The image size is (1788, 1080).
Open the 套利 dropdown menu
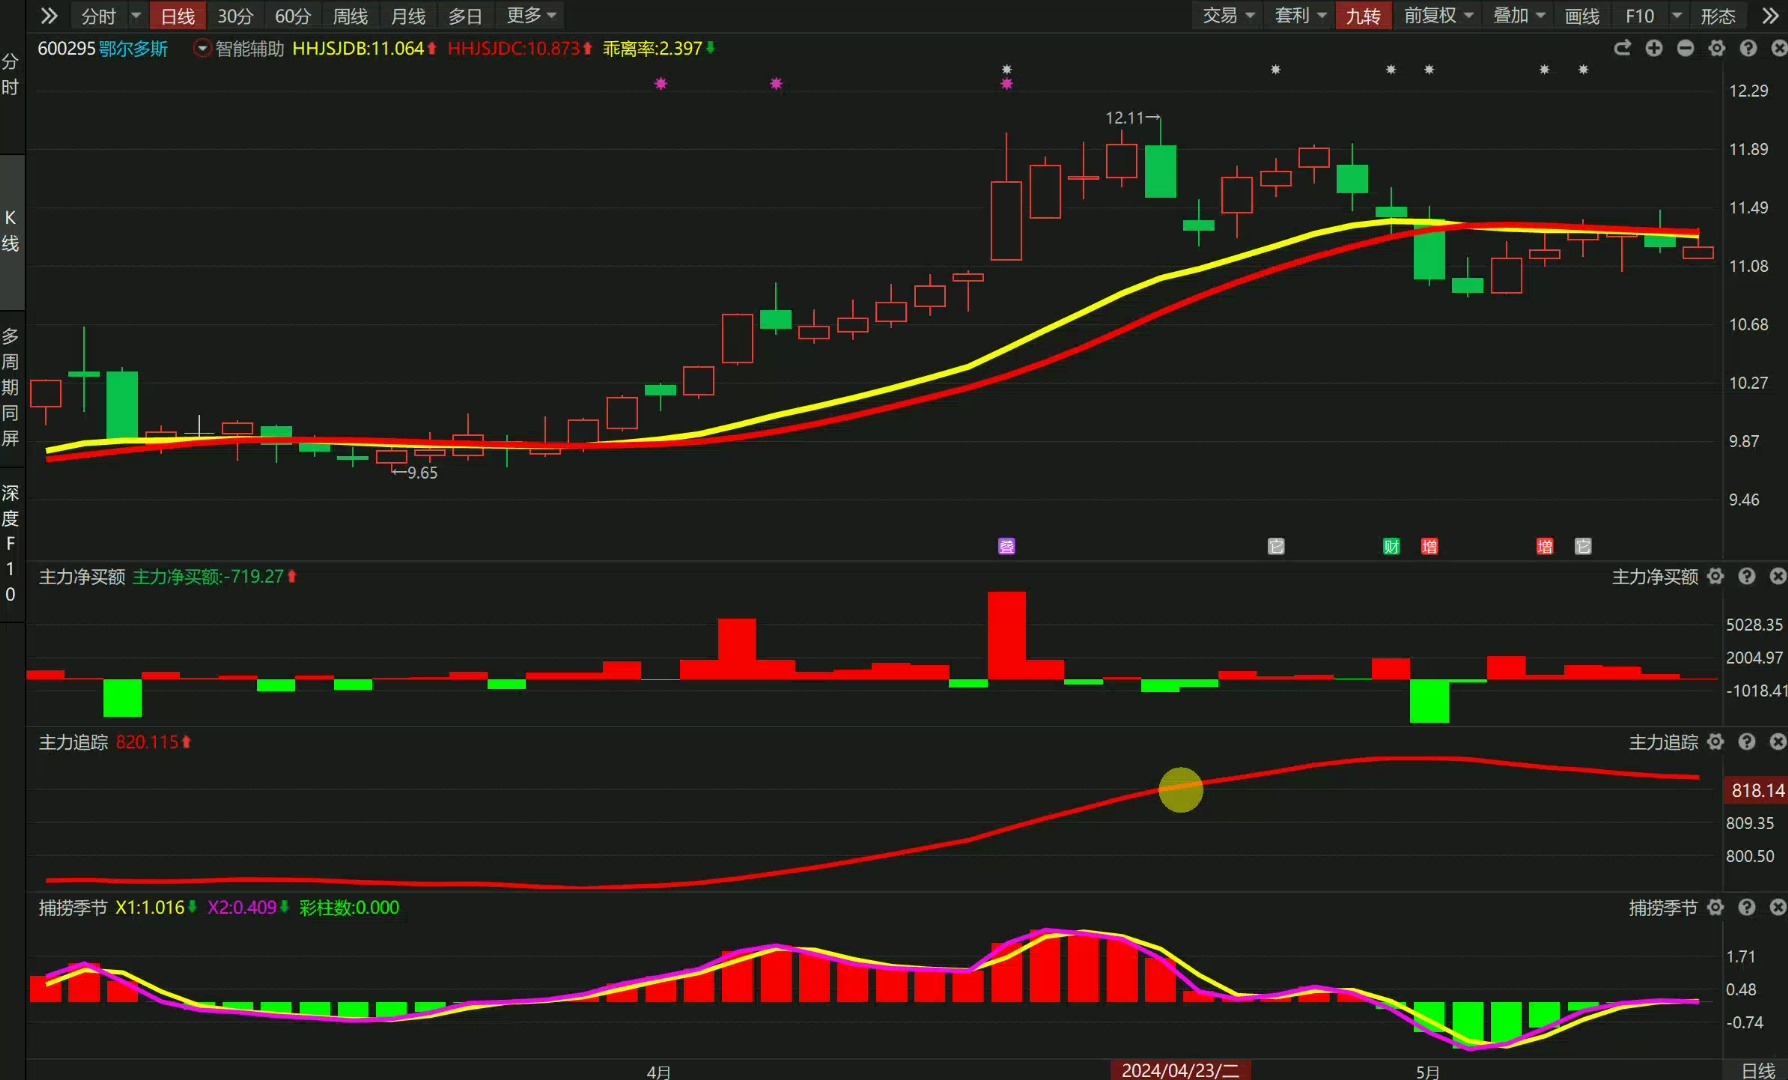[x=1300, y=16]
